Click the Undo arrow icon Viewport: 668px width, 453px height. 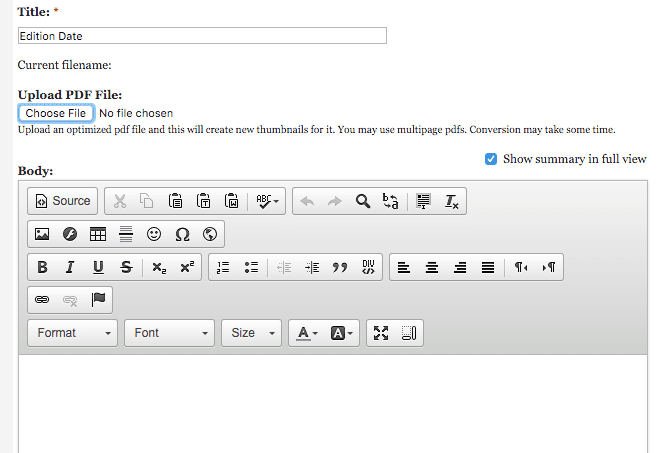coord(307,201)
